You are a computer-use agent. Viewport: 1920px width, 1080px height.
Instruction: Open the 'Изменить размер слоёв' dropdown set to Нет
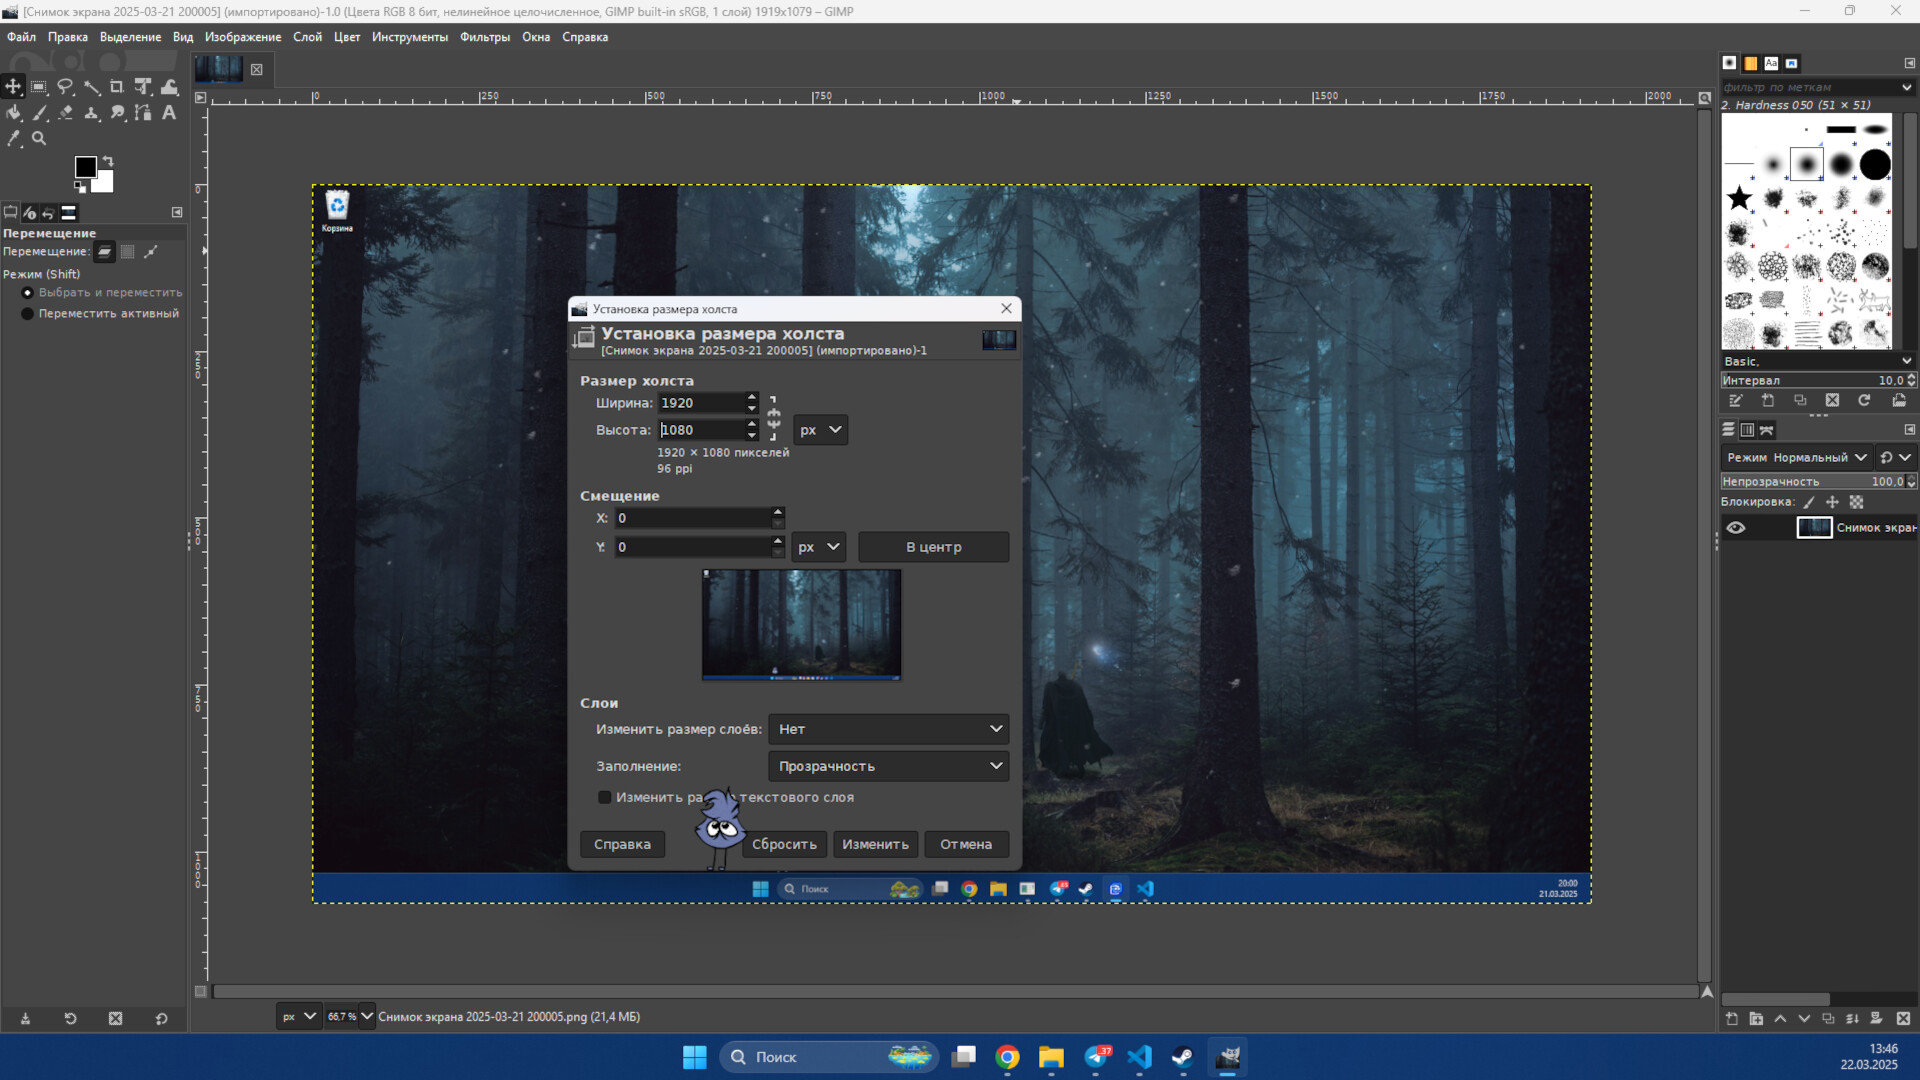click(888, 729)
